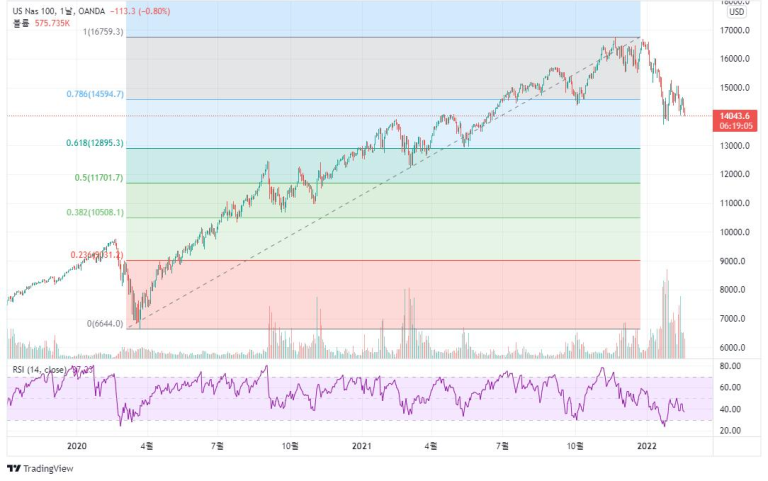Click the 2021 label on time axis
The image size is (768, 481).
(x=363, y=443)
